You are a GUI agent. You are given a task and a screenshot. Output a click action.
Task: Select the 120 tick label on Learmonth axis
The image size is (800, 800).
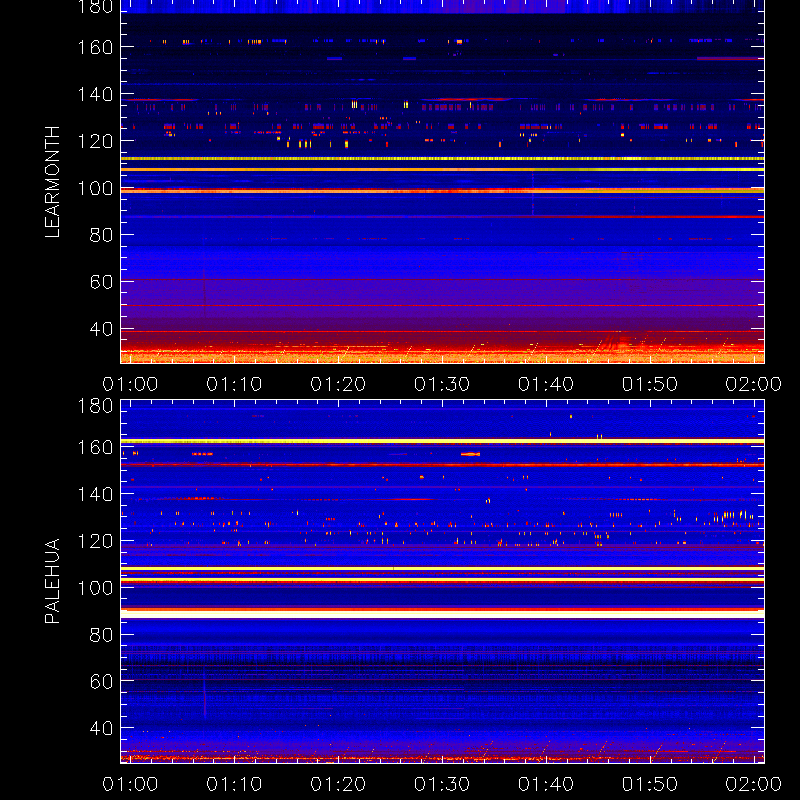tap(95, 141)
